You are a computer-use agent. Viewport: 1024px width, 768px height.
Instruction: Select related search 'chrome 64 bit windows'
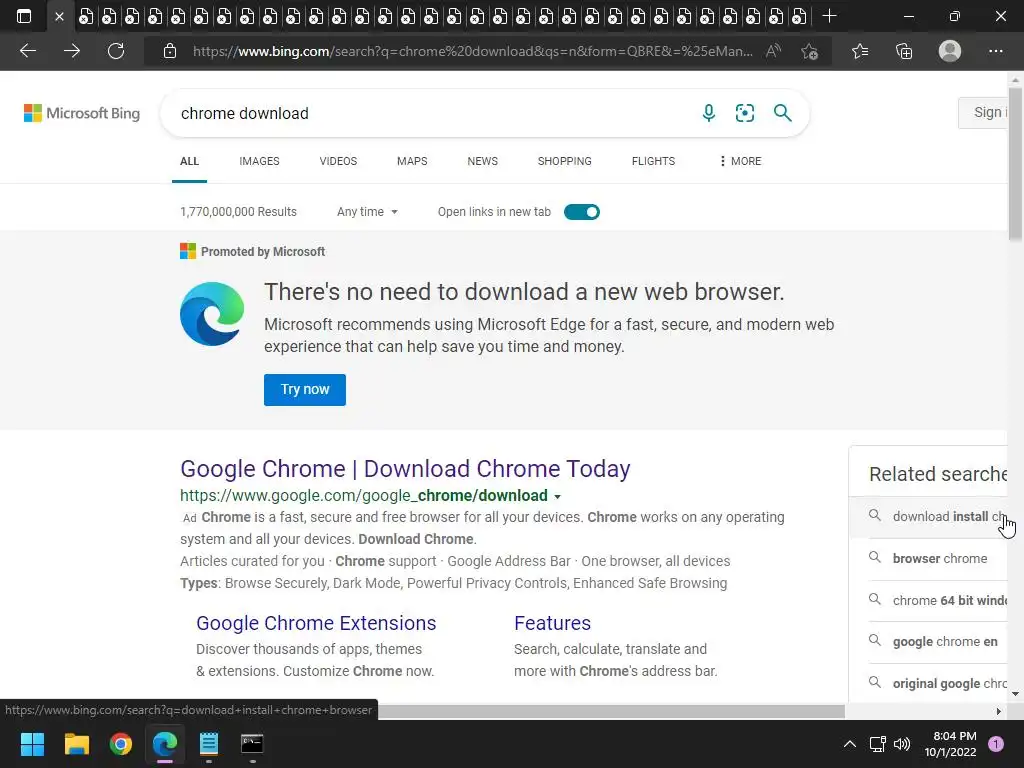(x=929, y=600)
